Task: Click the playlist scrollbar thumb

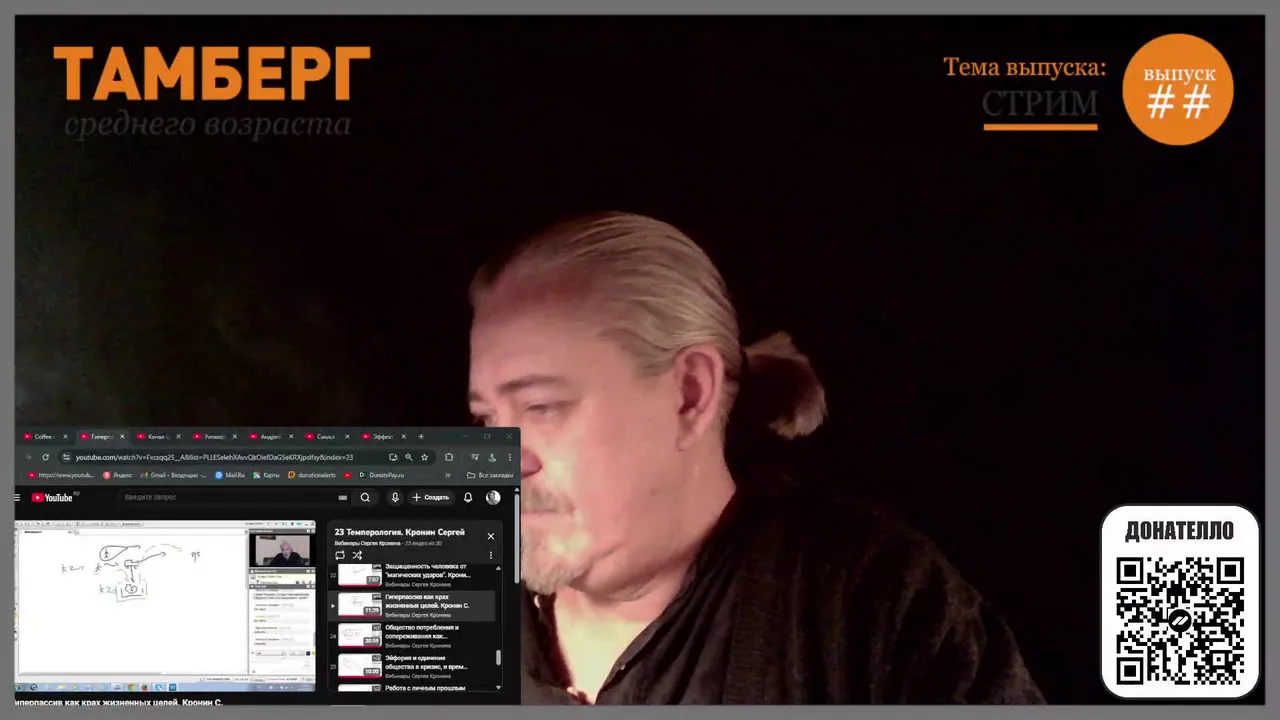Action: point(499,658)
